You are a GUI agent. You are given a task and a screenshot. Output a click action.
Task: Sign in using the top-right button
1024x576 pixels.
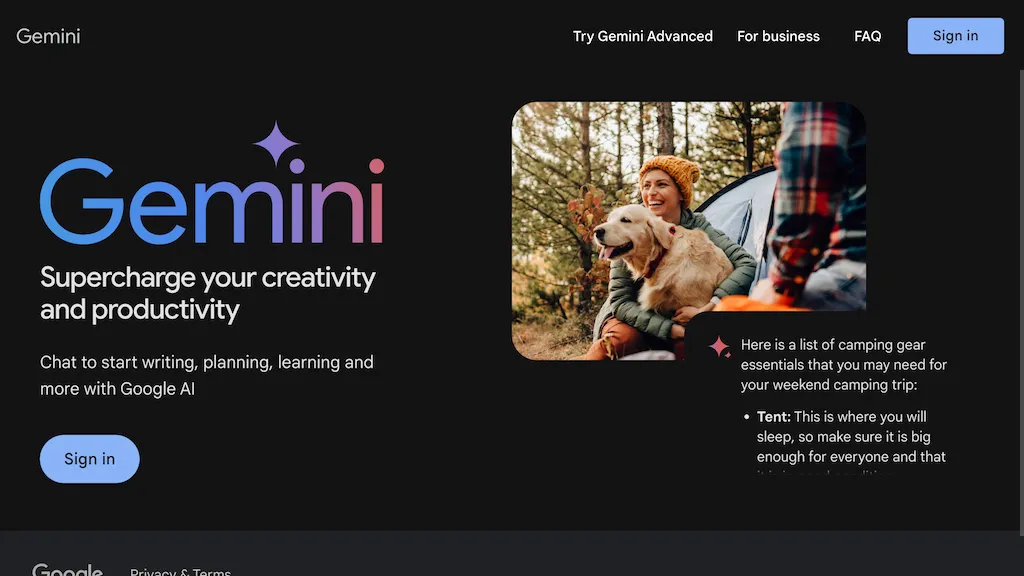[x=955, y=36]
